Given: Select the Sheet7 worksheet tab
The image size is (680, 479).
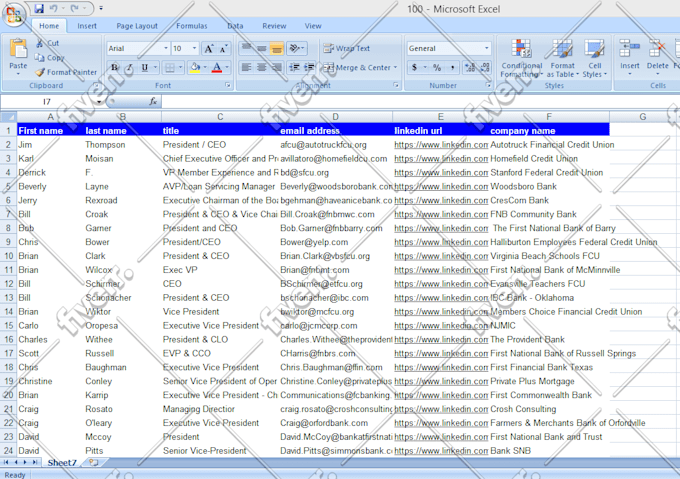Looking at the screenshot, I should pos(62,463).
